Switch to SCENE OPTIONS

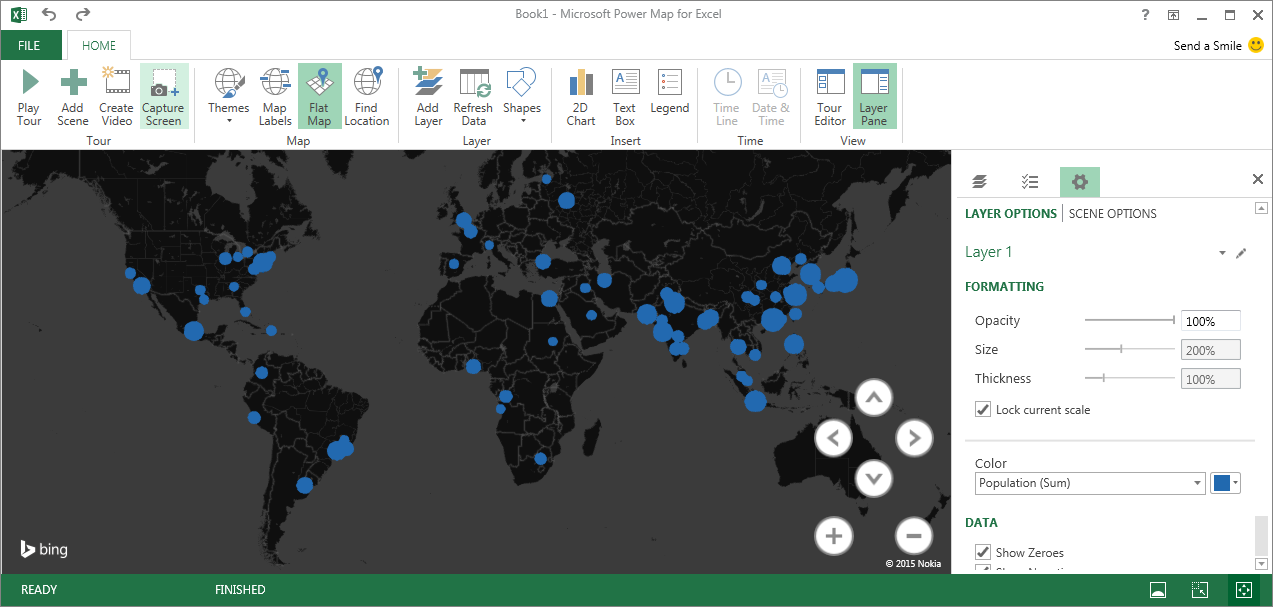coord(1113,213)
